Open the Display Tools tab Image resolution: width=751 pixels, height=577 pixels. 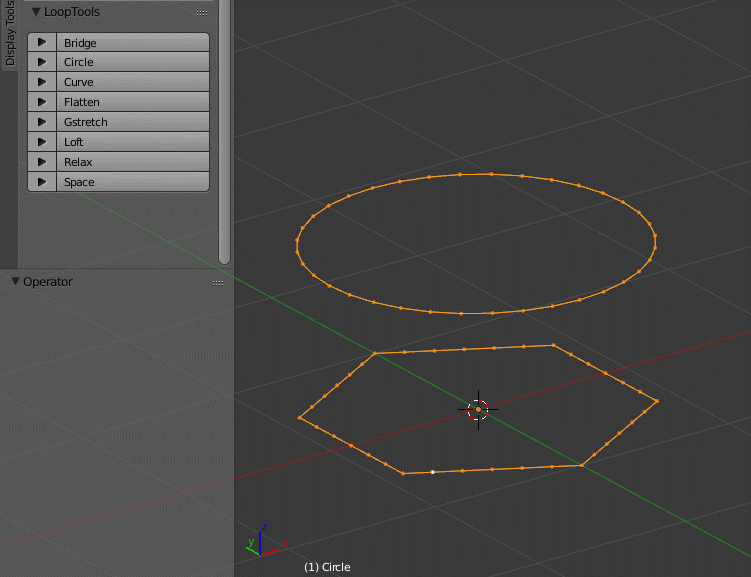(9, 34)
